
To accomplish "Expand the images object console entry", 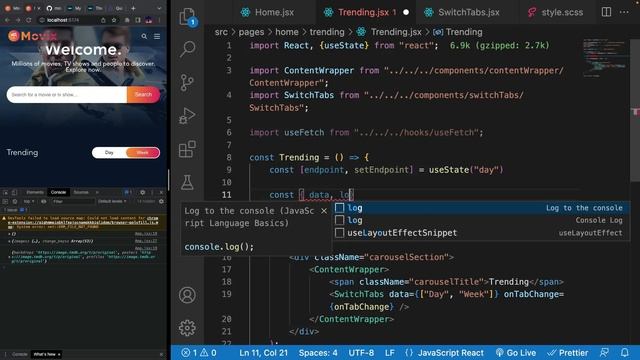I will coord(9,241).
